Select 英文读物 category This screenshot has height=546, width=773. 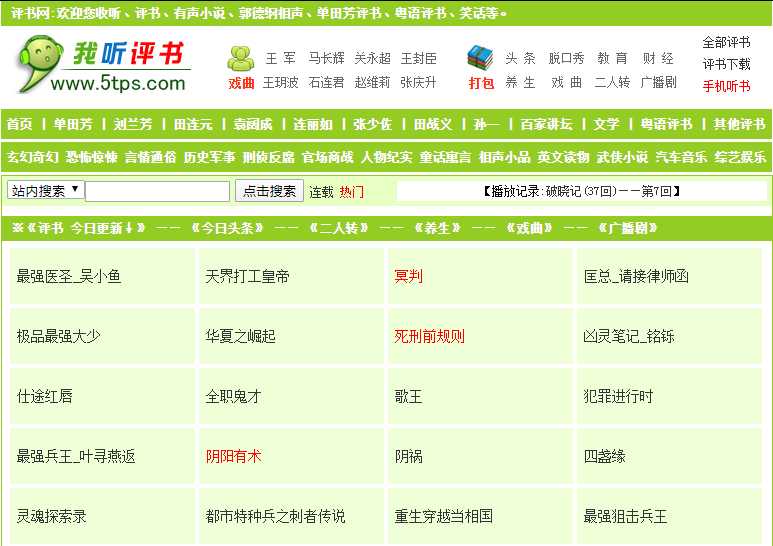click(563, 157)
